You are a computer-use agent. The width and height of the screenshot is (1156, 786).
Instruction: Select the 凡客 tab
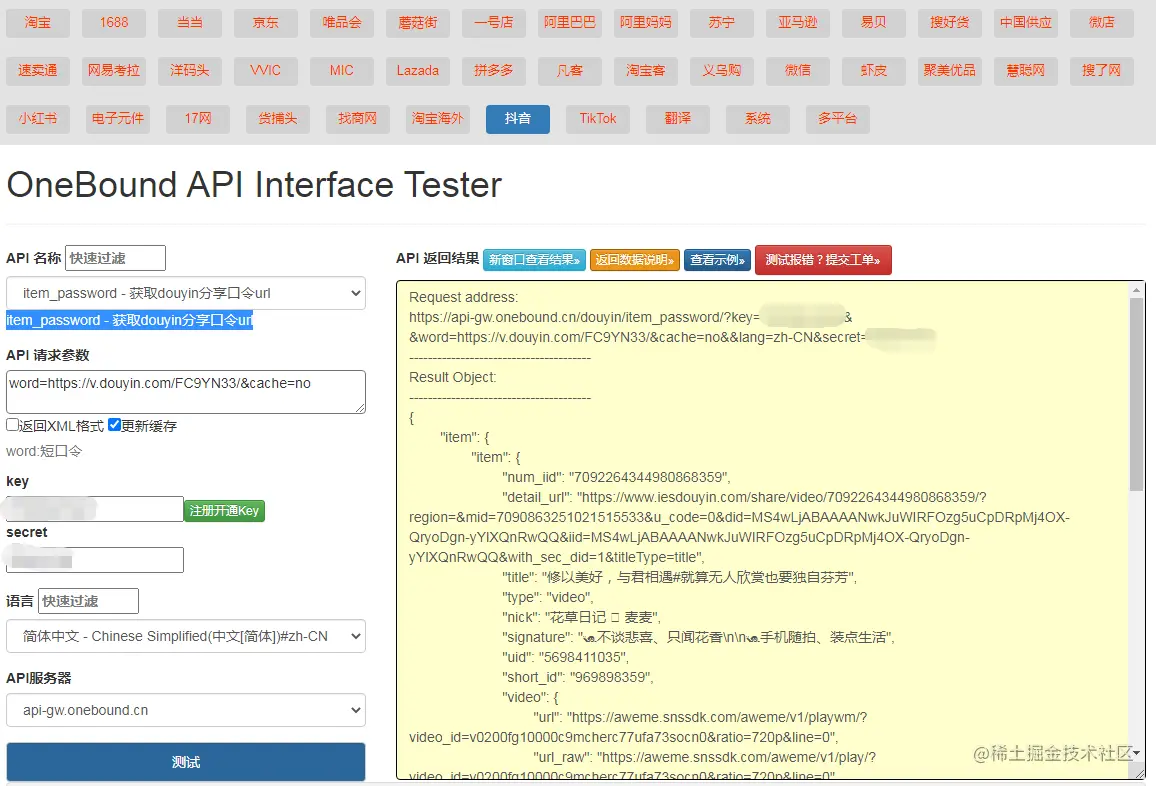coord(569,71)
